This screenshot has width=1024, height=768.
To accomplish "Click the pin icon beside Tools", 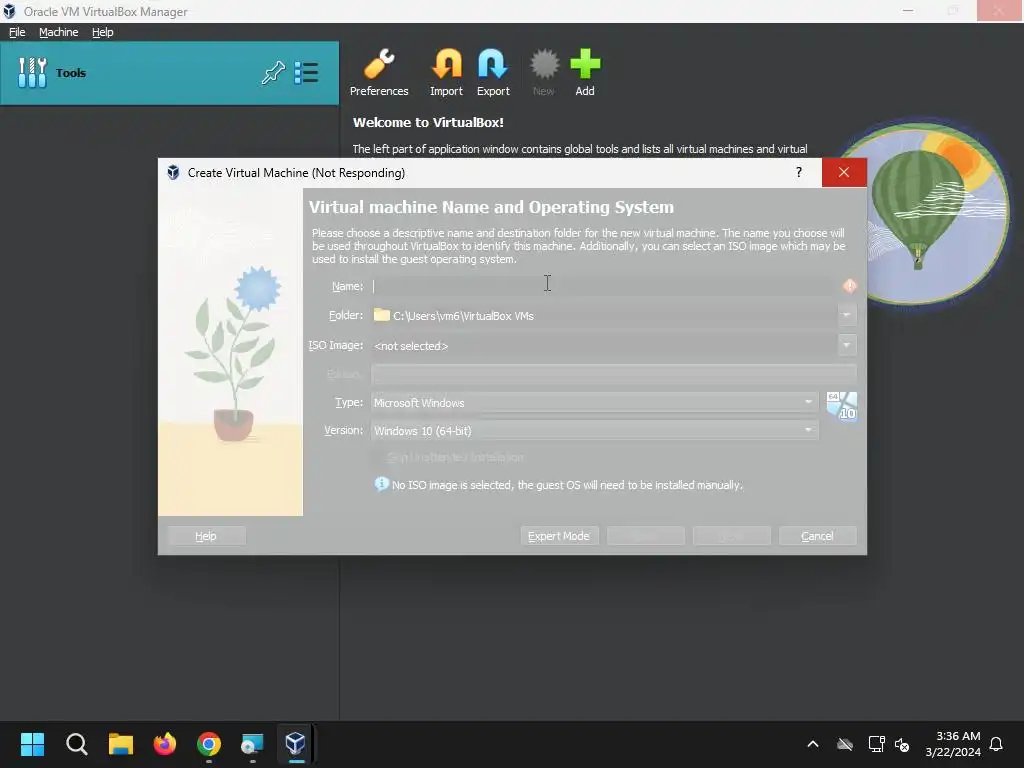I will [x=273, y=72].
